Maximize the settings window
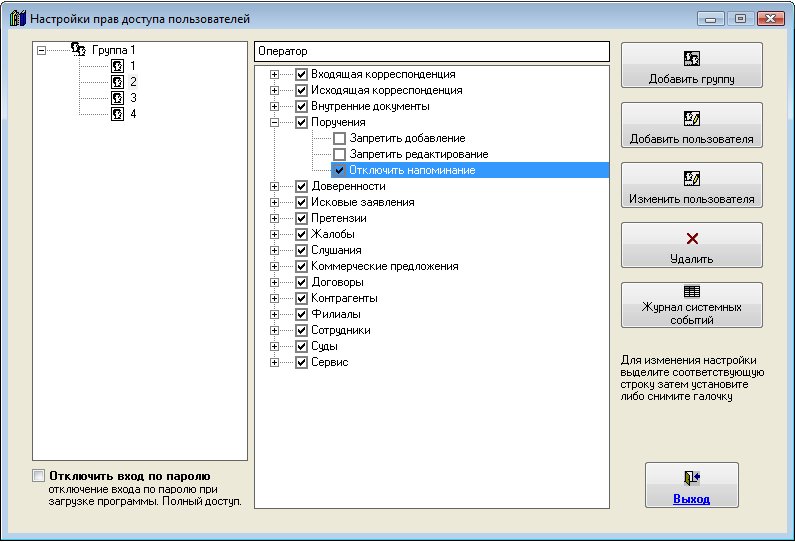795x542 pixels. (740, 19)
